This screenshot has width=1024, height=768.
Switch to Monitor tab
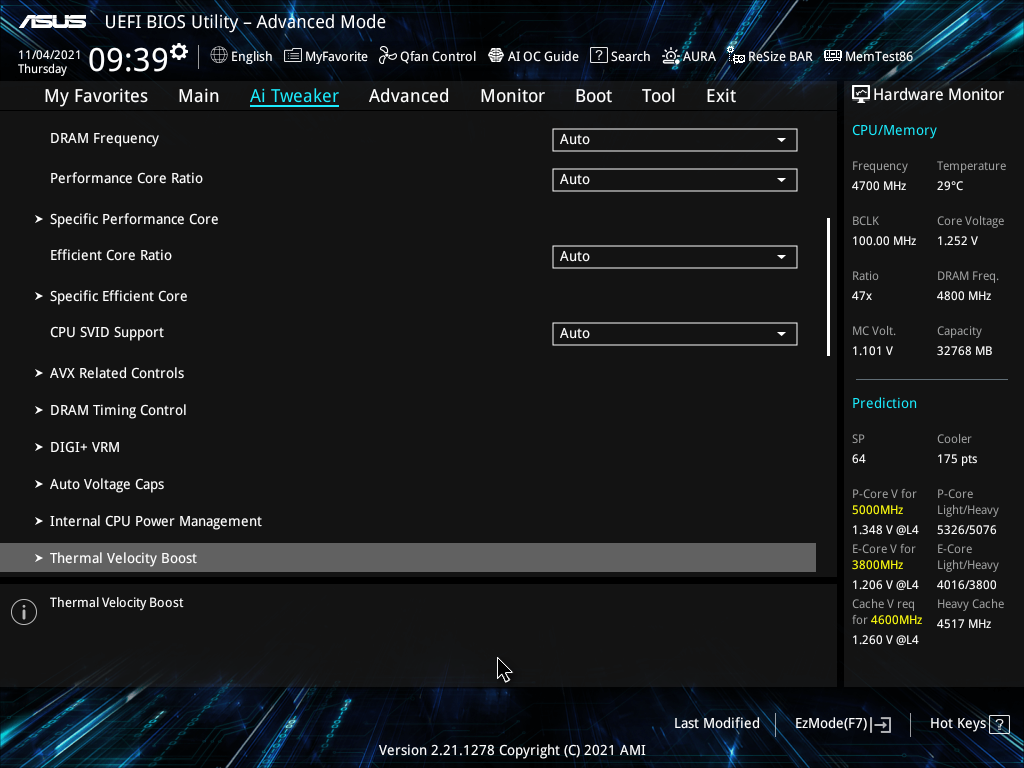coord(513,96)
